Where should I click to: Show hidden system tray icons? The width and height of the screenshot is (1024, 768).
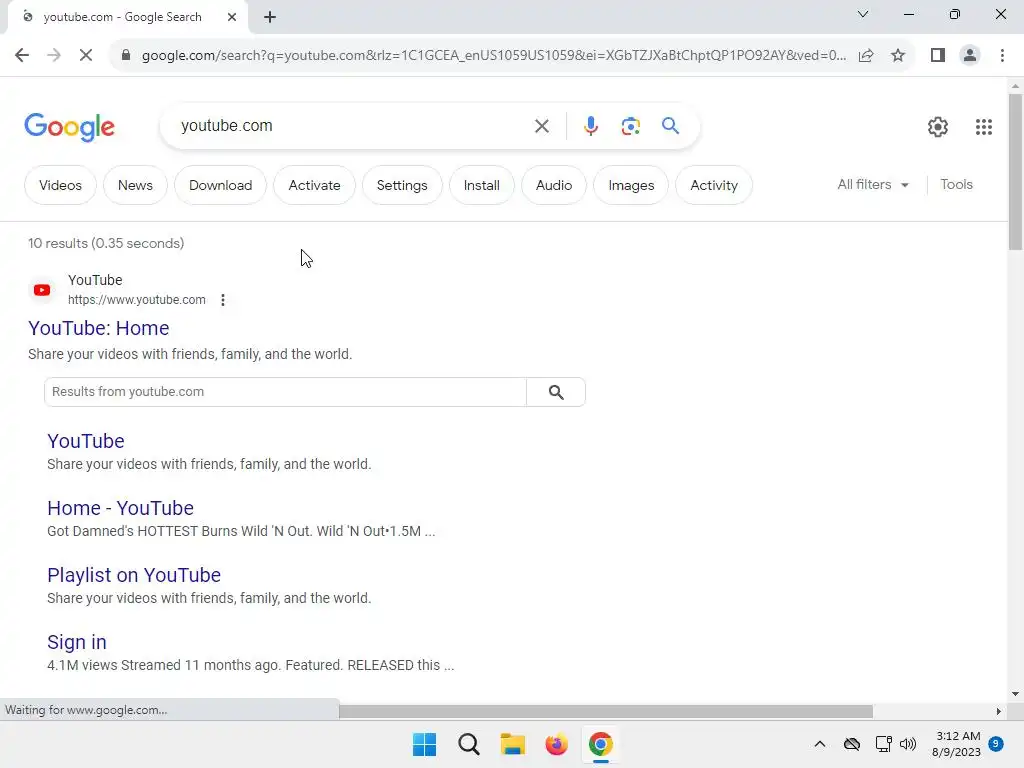[820, 744]
